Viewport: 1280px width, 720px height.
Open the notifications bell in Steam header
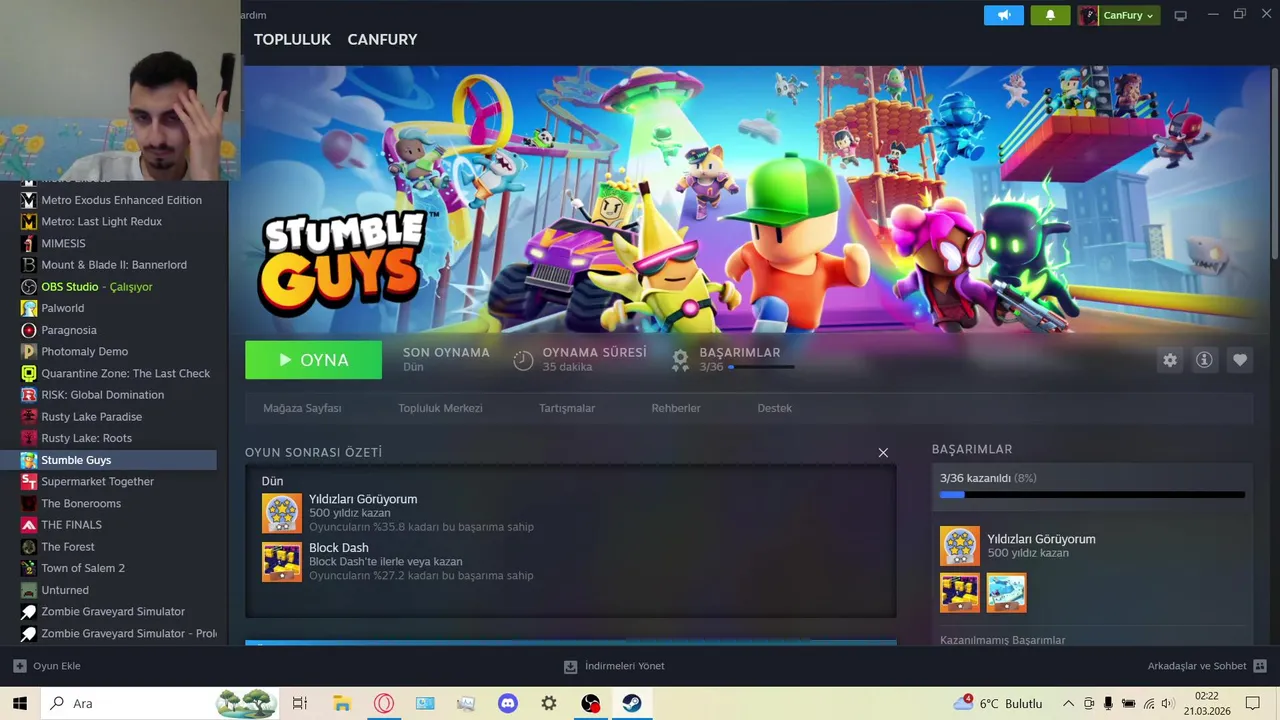(x=1050, y=15)
